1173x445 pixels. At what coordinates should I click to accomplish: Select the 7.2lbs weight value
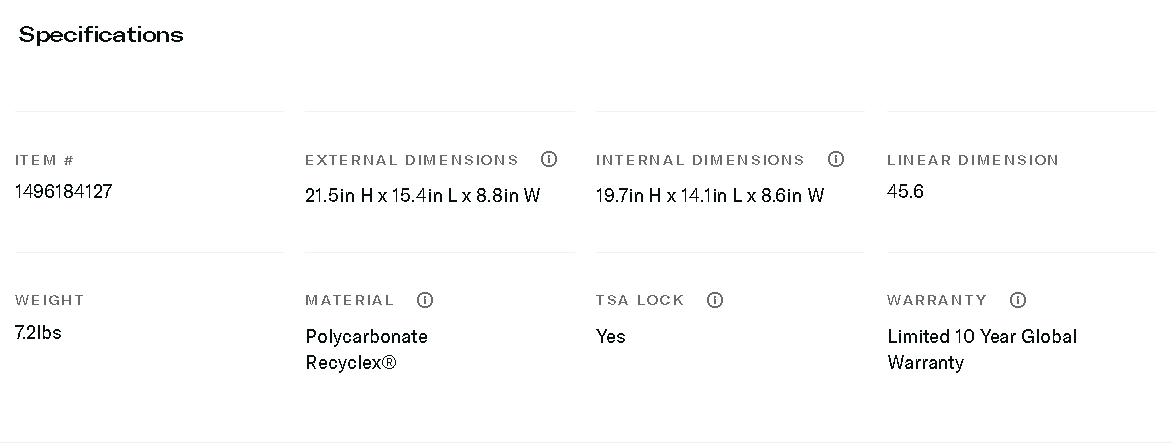[38, 333]
